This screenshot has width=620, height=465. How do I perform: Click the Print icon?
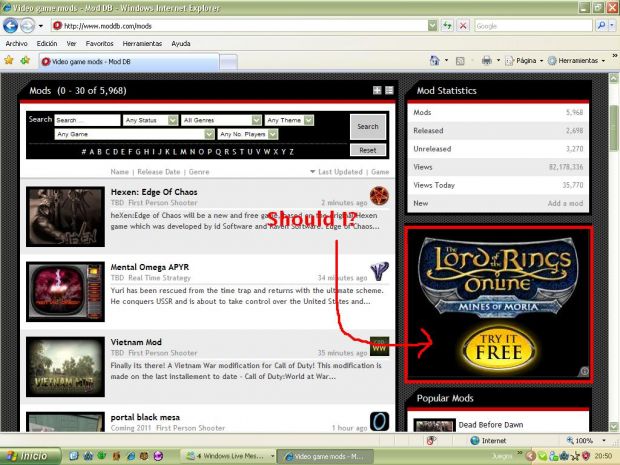click(x=486, y=60)
